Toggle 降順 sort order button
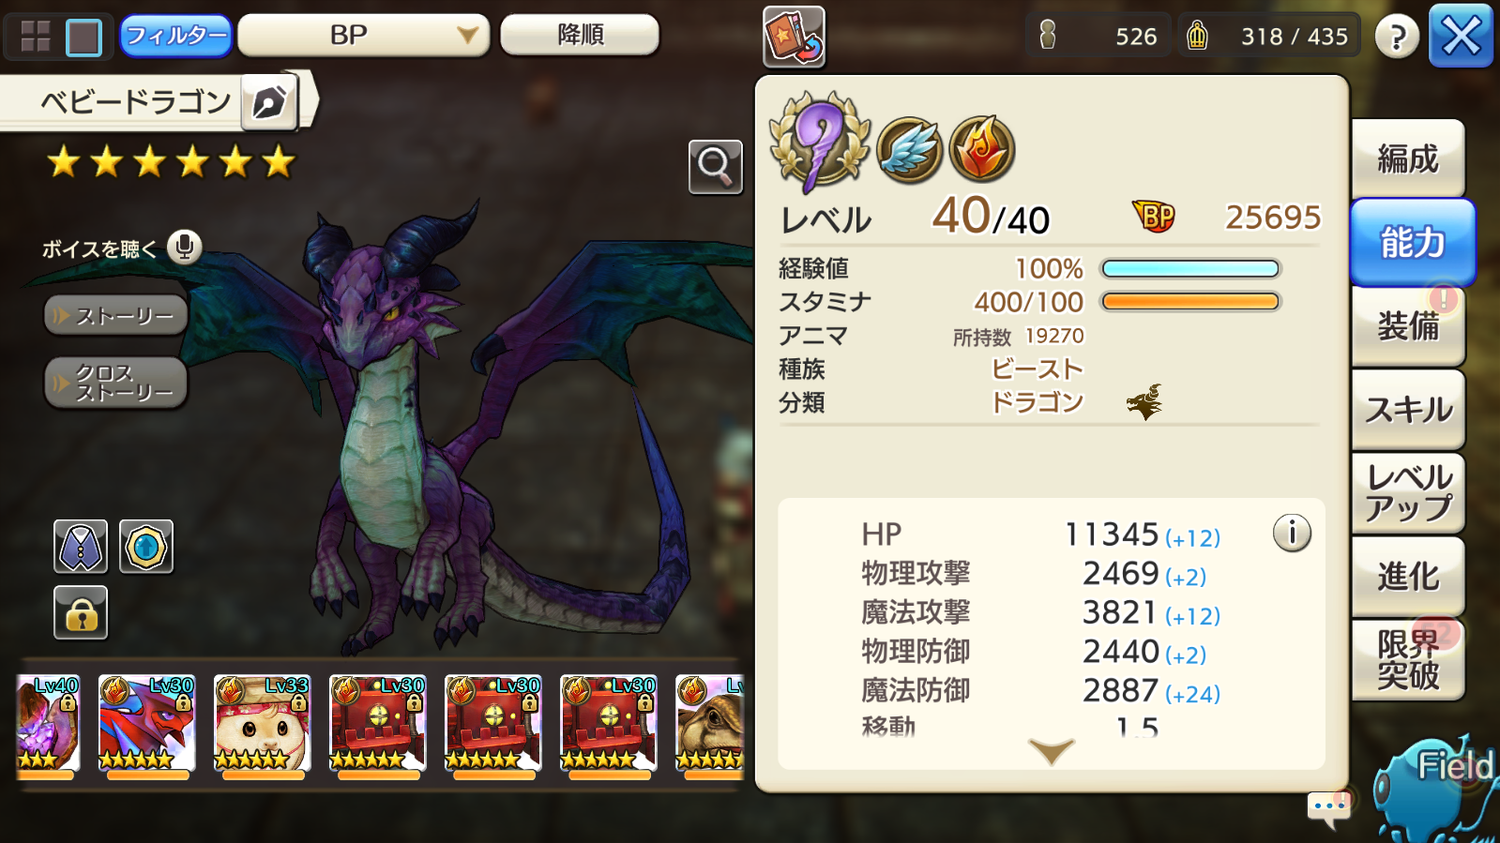Screen dimensions: 1500x843 (x=580, y=35)
